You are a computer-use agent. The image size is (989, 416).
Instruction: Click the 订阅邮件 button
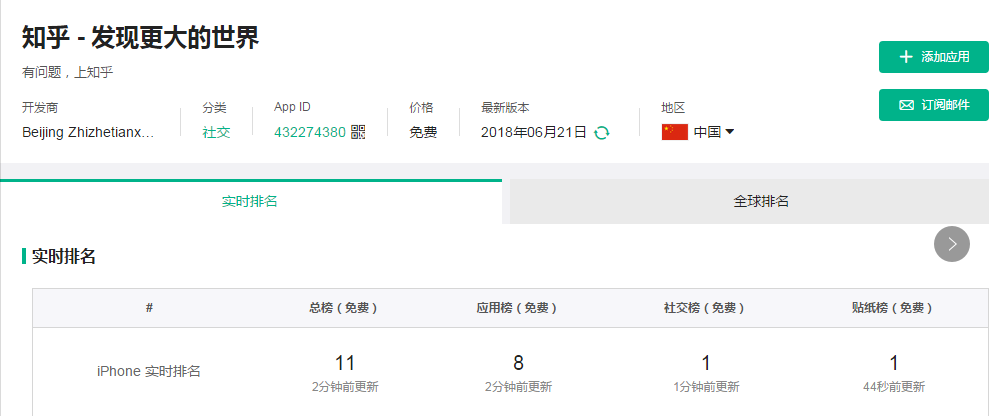[x=934, y=105]
